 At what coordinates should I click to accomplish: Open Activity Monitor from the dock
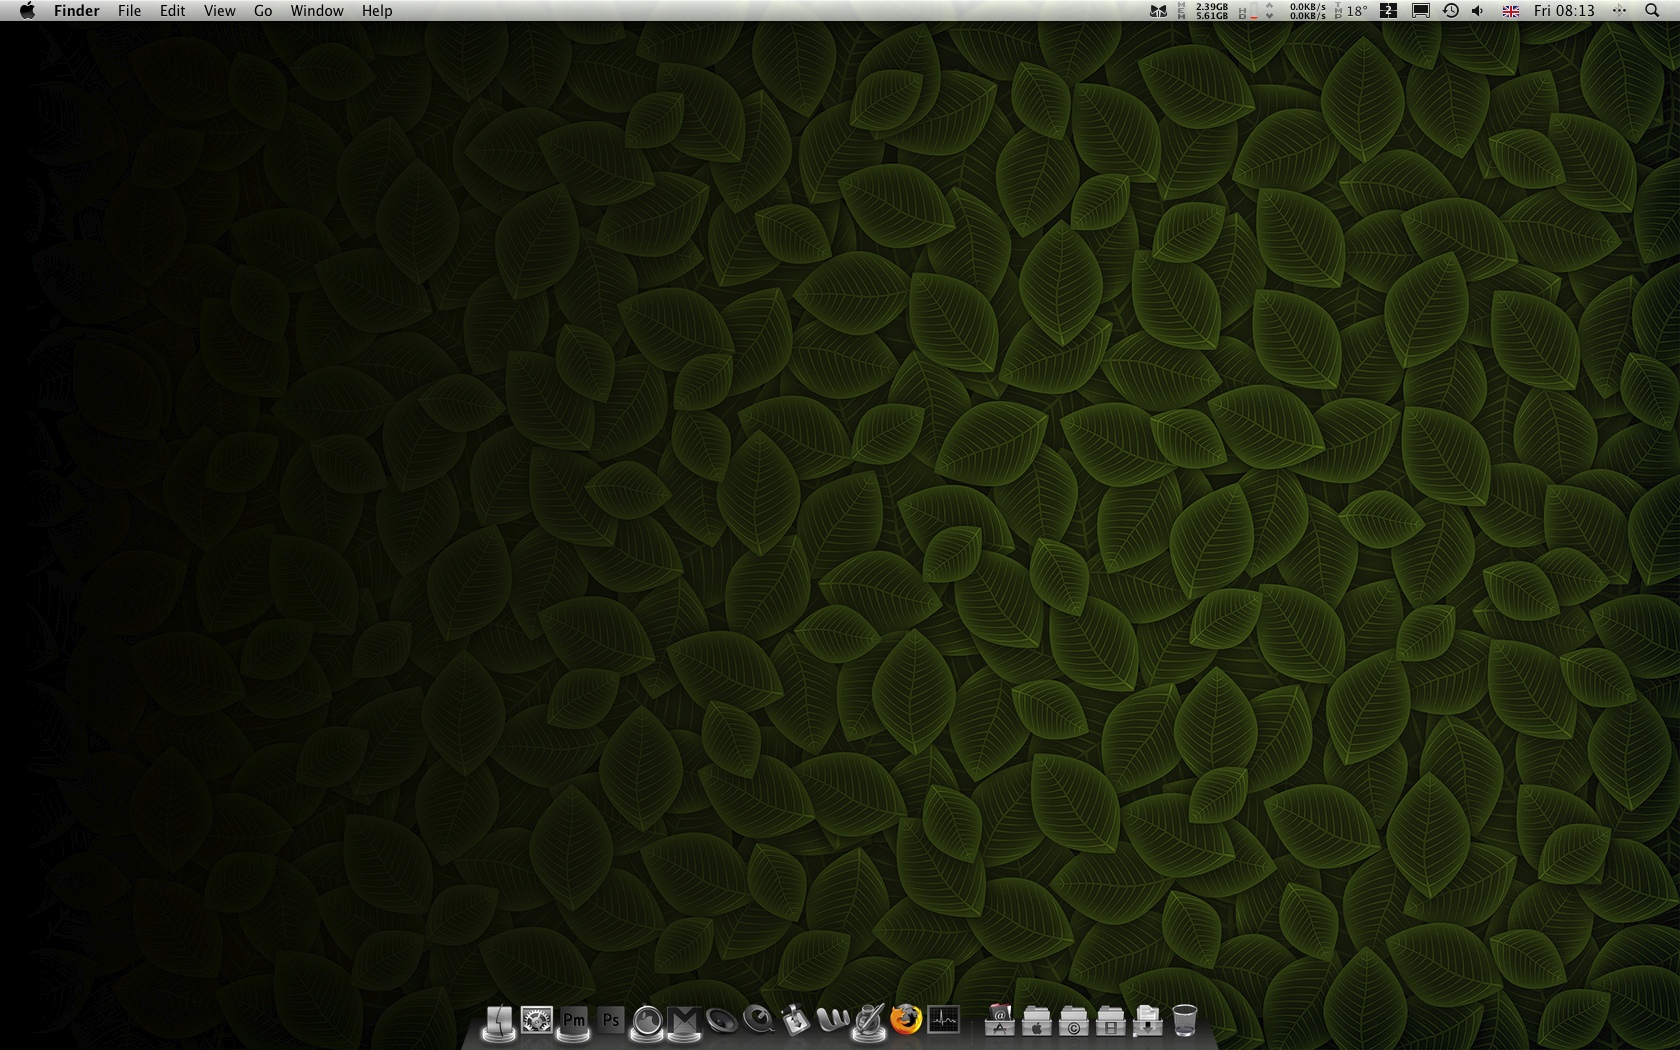pyautogui.click(x=943, y=1020)
